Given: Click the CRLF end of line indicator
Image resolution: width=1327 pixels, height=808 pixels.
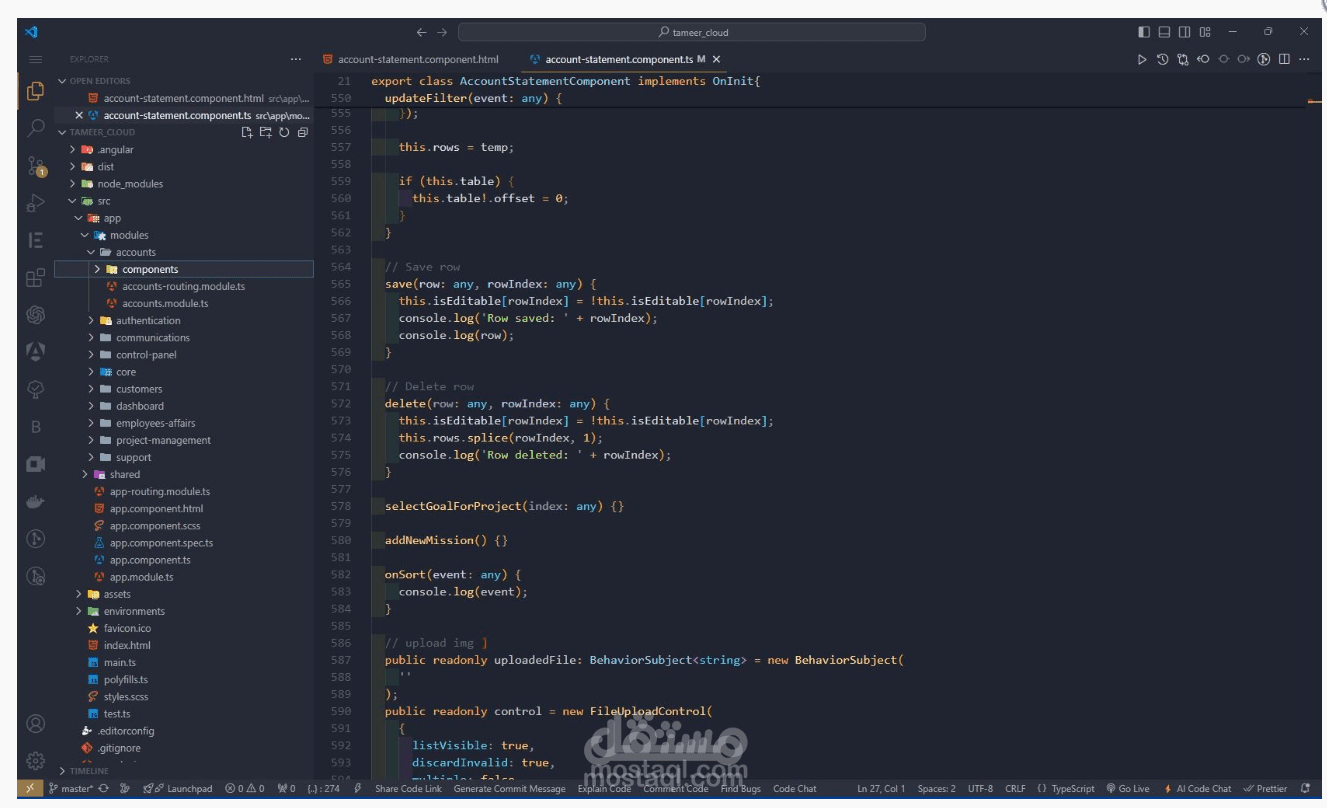Looking at the screenshot, I should coord(1015,788).
